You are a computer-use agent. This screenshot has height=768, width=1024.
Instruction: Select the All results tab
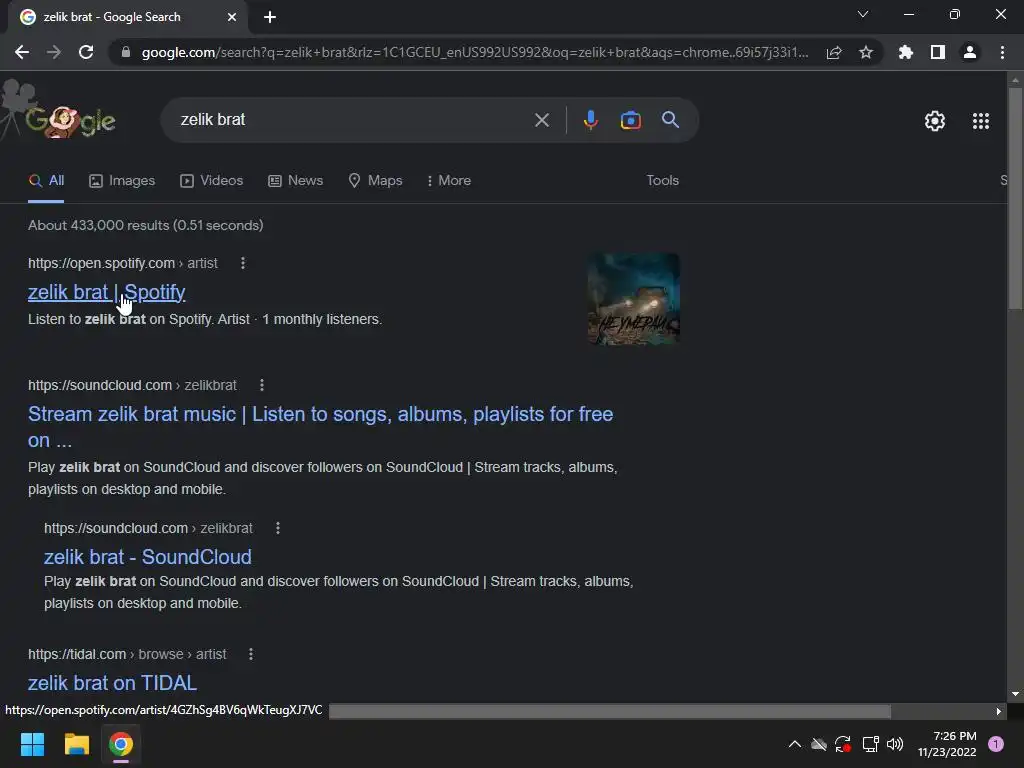click(46, 180)
